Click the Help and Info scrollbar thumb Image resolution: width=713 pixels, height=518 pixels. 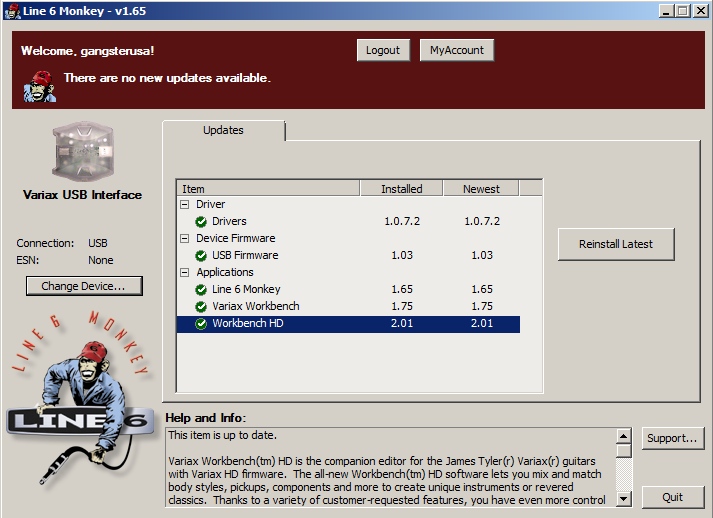point(623,451)
